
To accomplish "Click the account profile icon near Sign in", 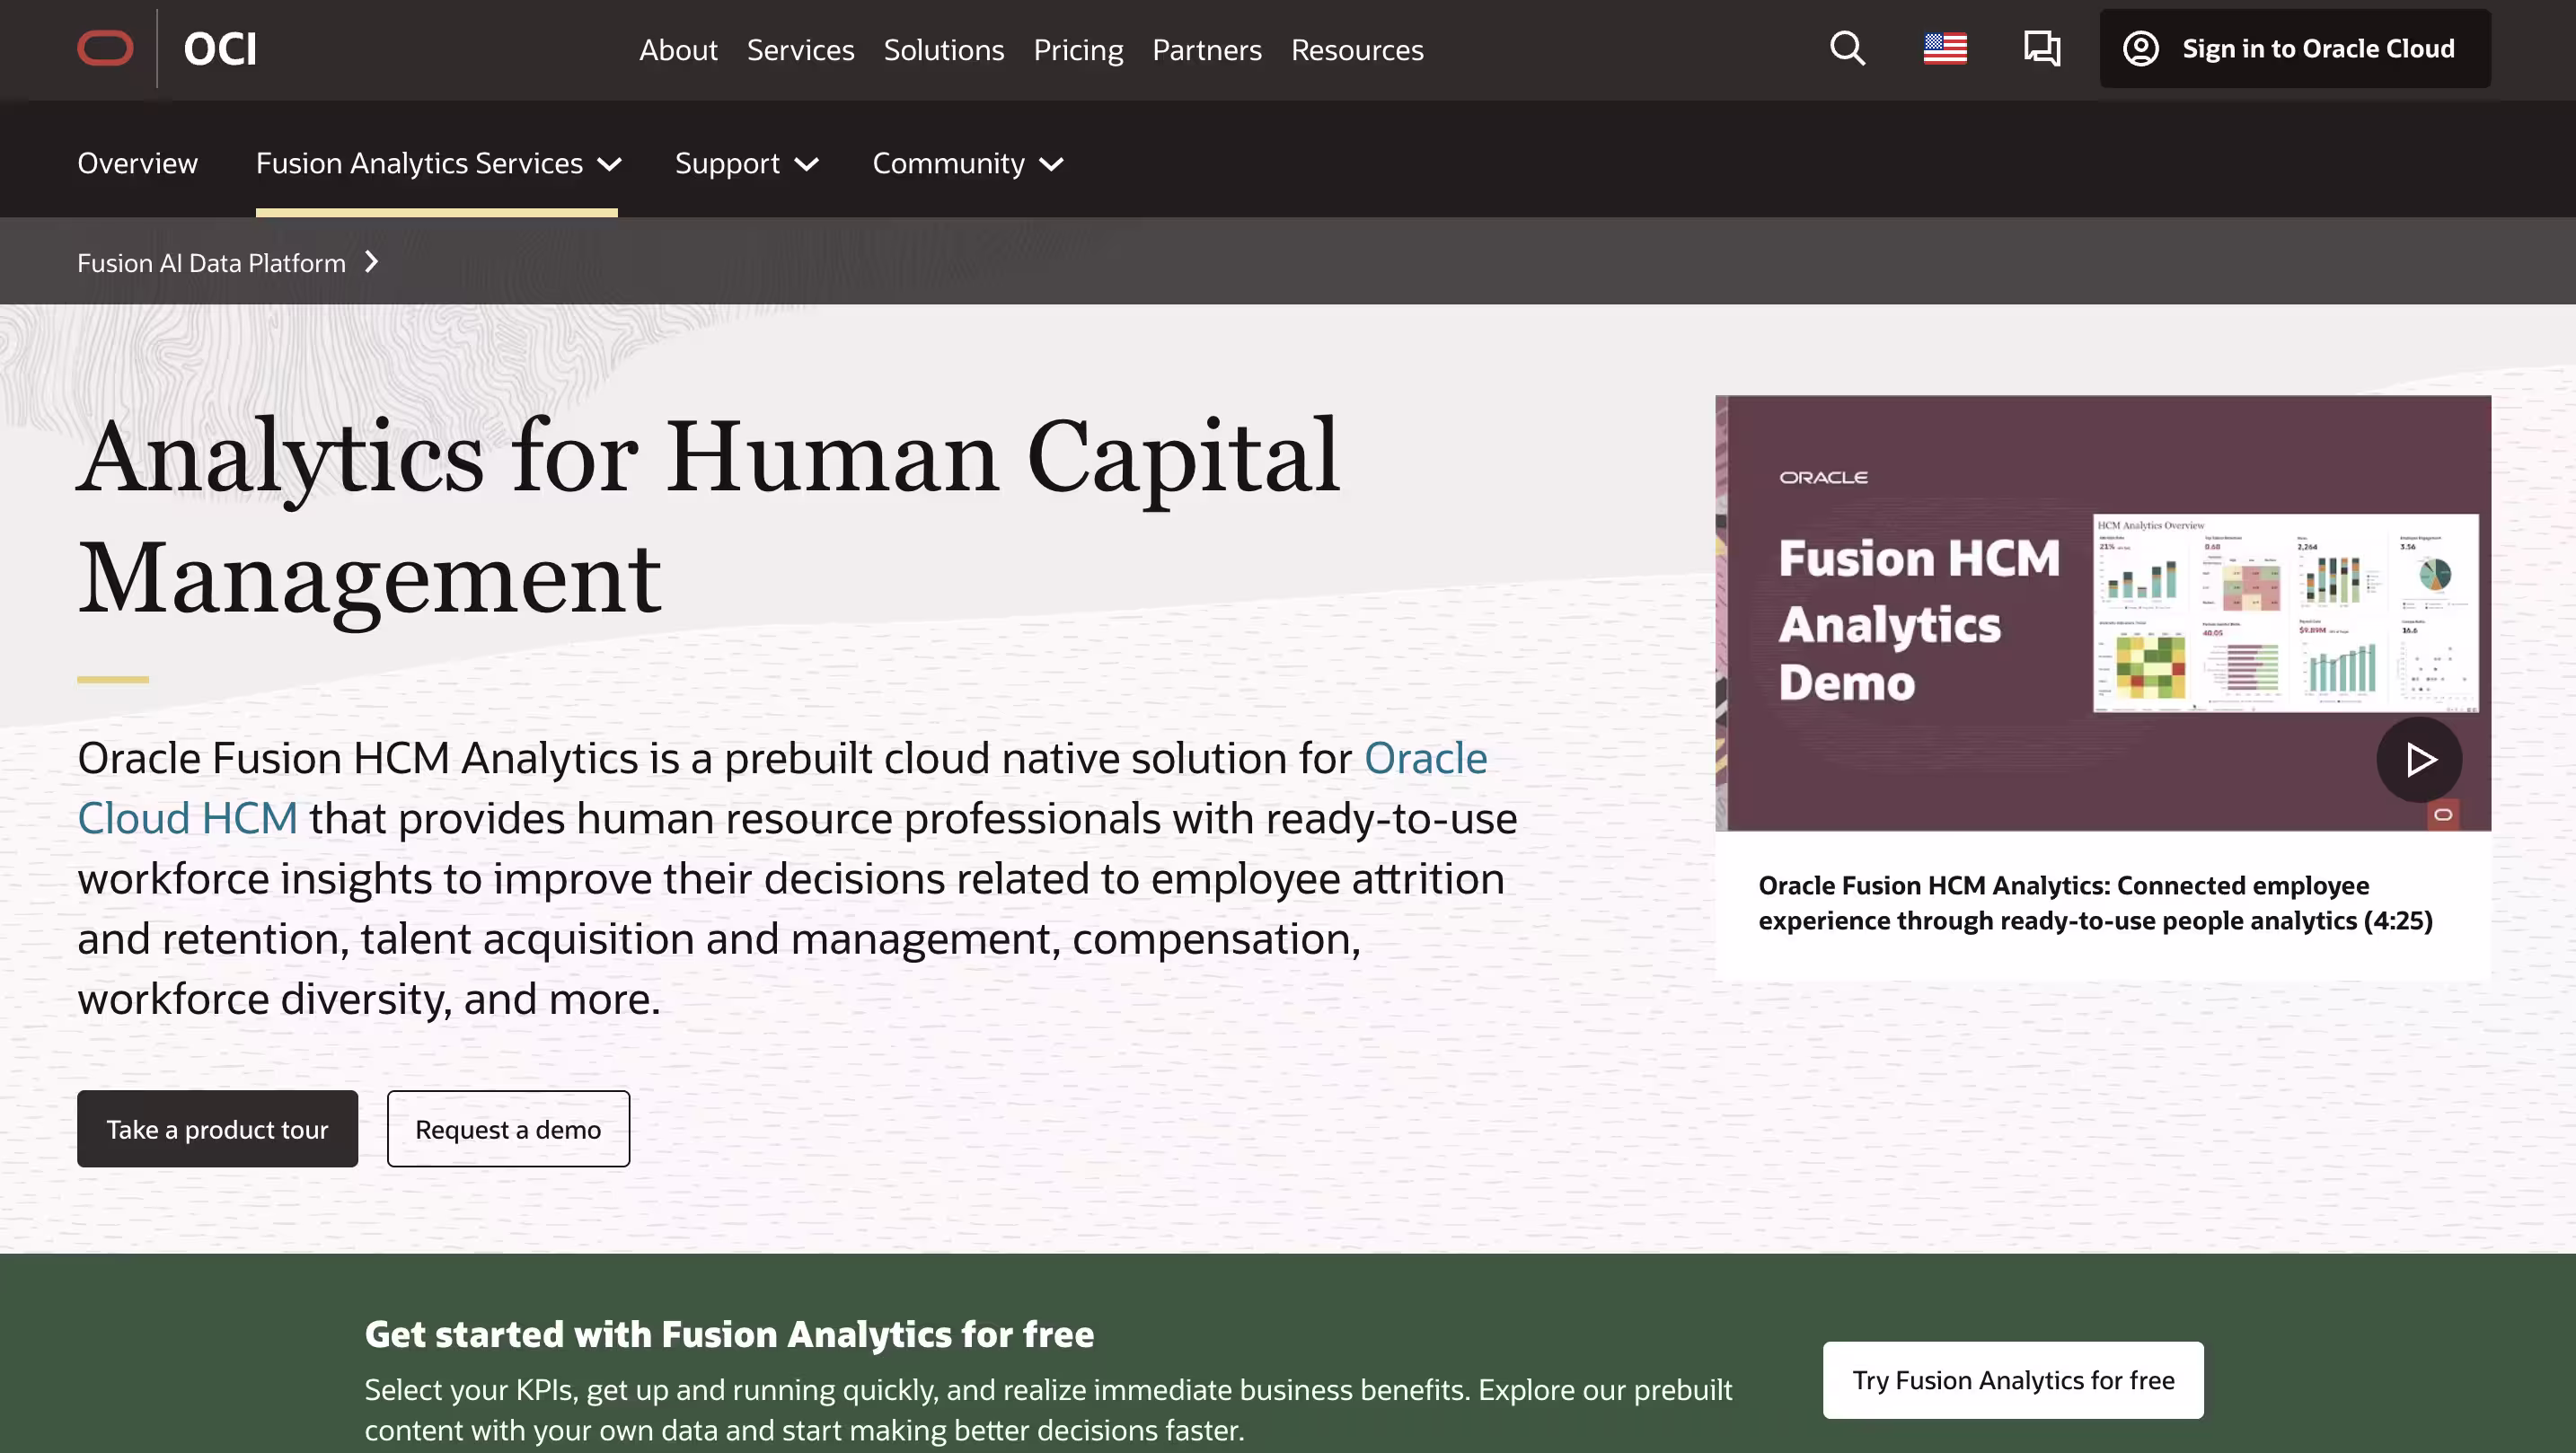I will pos(2141,48).
